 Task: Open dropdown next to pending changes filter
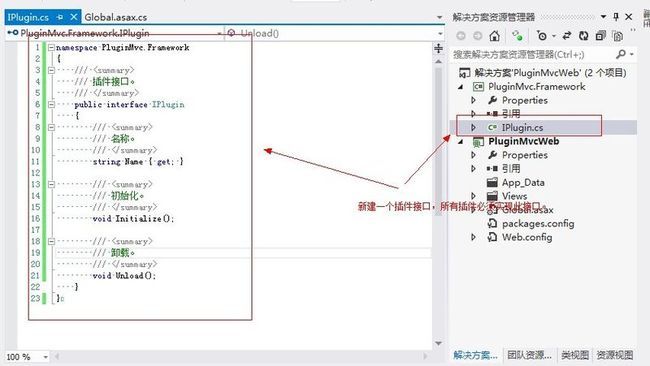coord(554,36)
